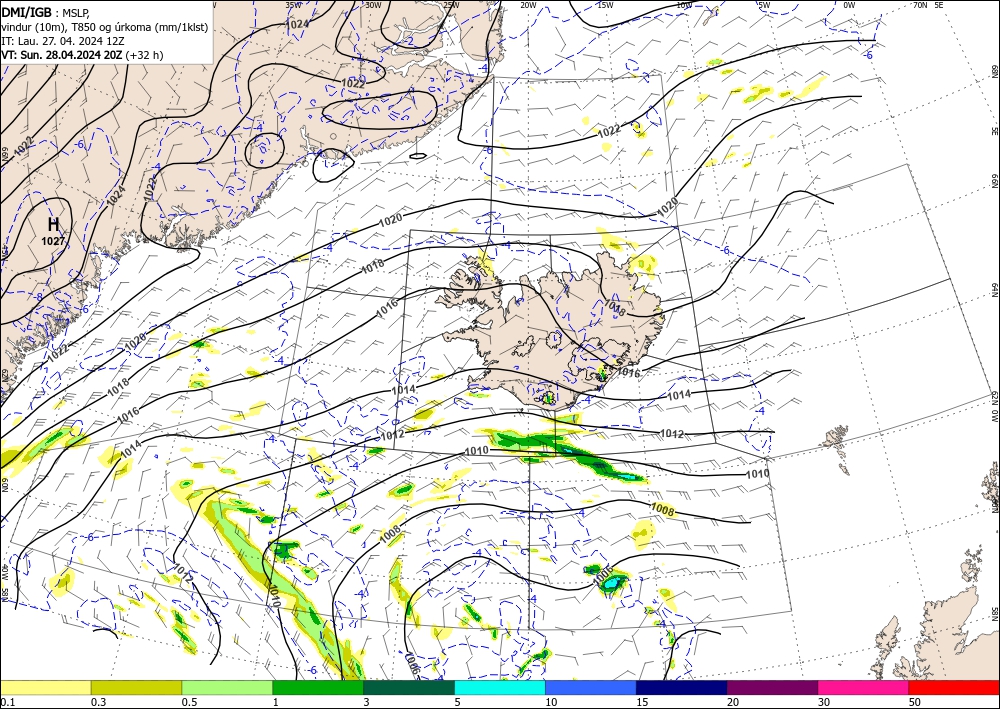The width and height of the screenshot is (1000, 709).
Task: Click the 30W longitude label
Action: [x=373, y=5]
